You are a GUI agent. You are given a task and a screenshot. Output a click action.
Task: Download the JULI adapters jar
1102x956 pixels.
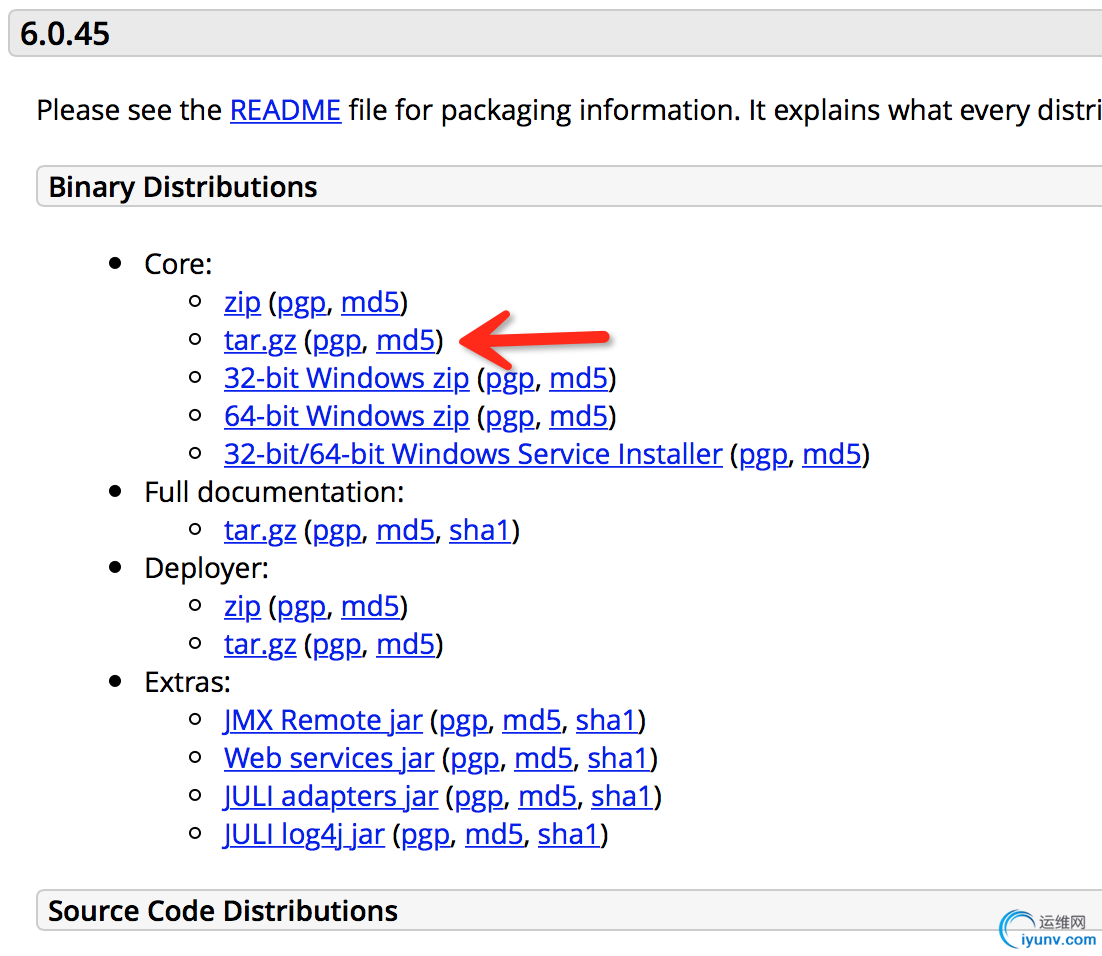331,797
